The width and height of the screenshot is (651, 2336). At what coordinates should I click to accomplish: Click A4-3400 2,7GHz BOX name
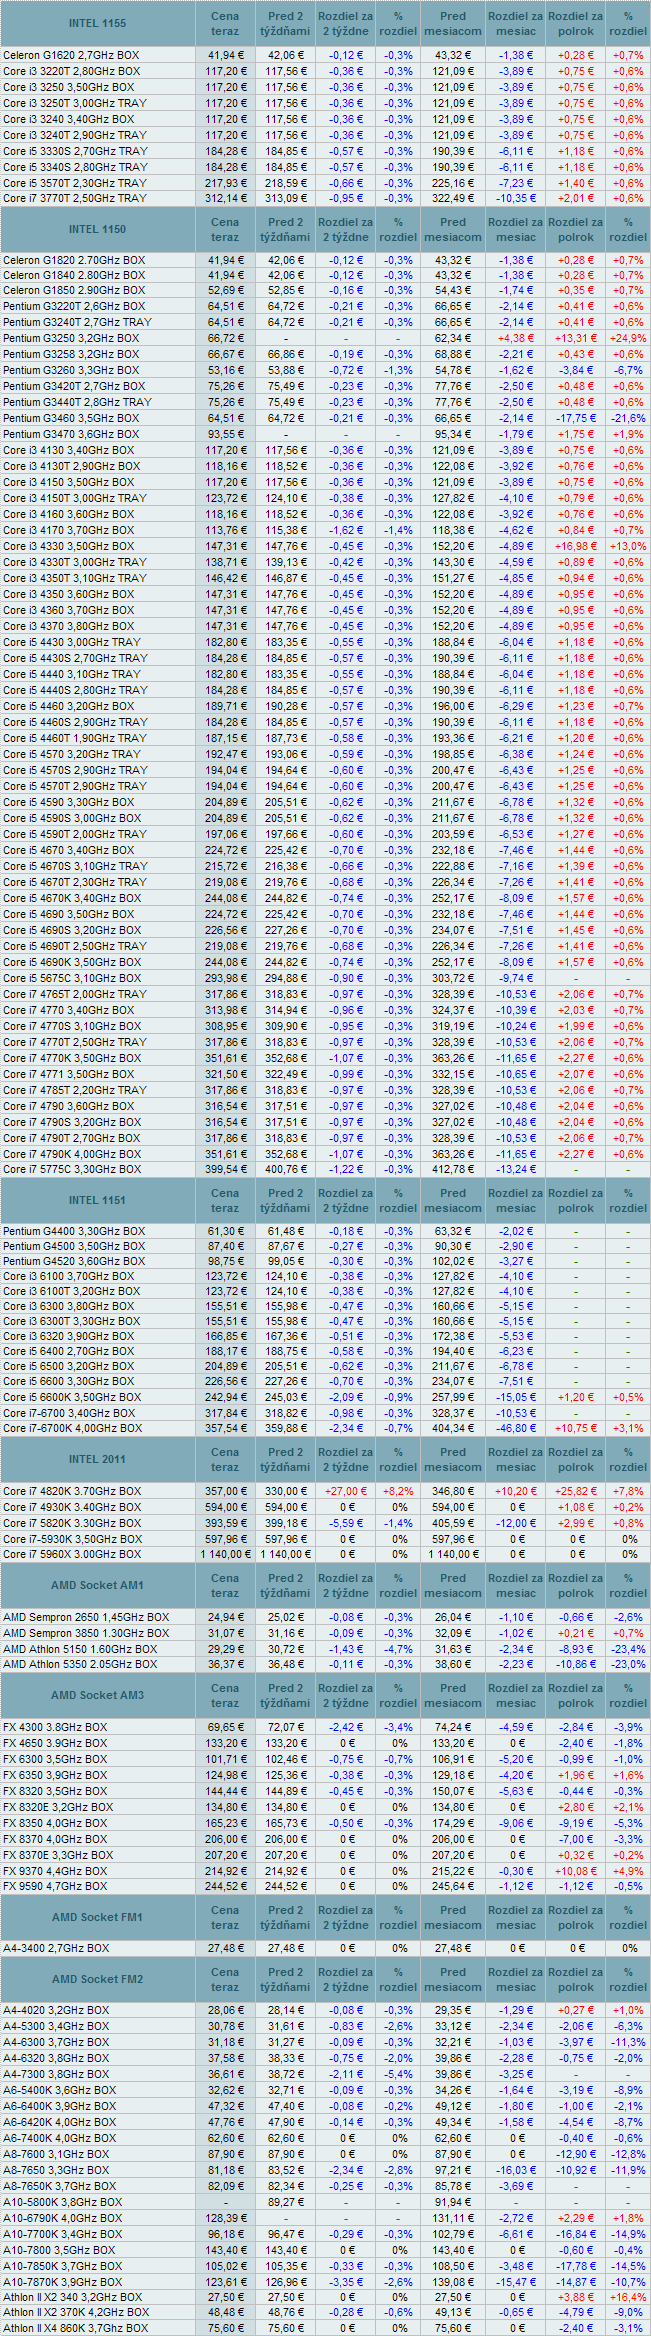(56, 1948)
